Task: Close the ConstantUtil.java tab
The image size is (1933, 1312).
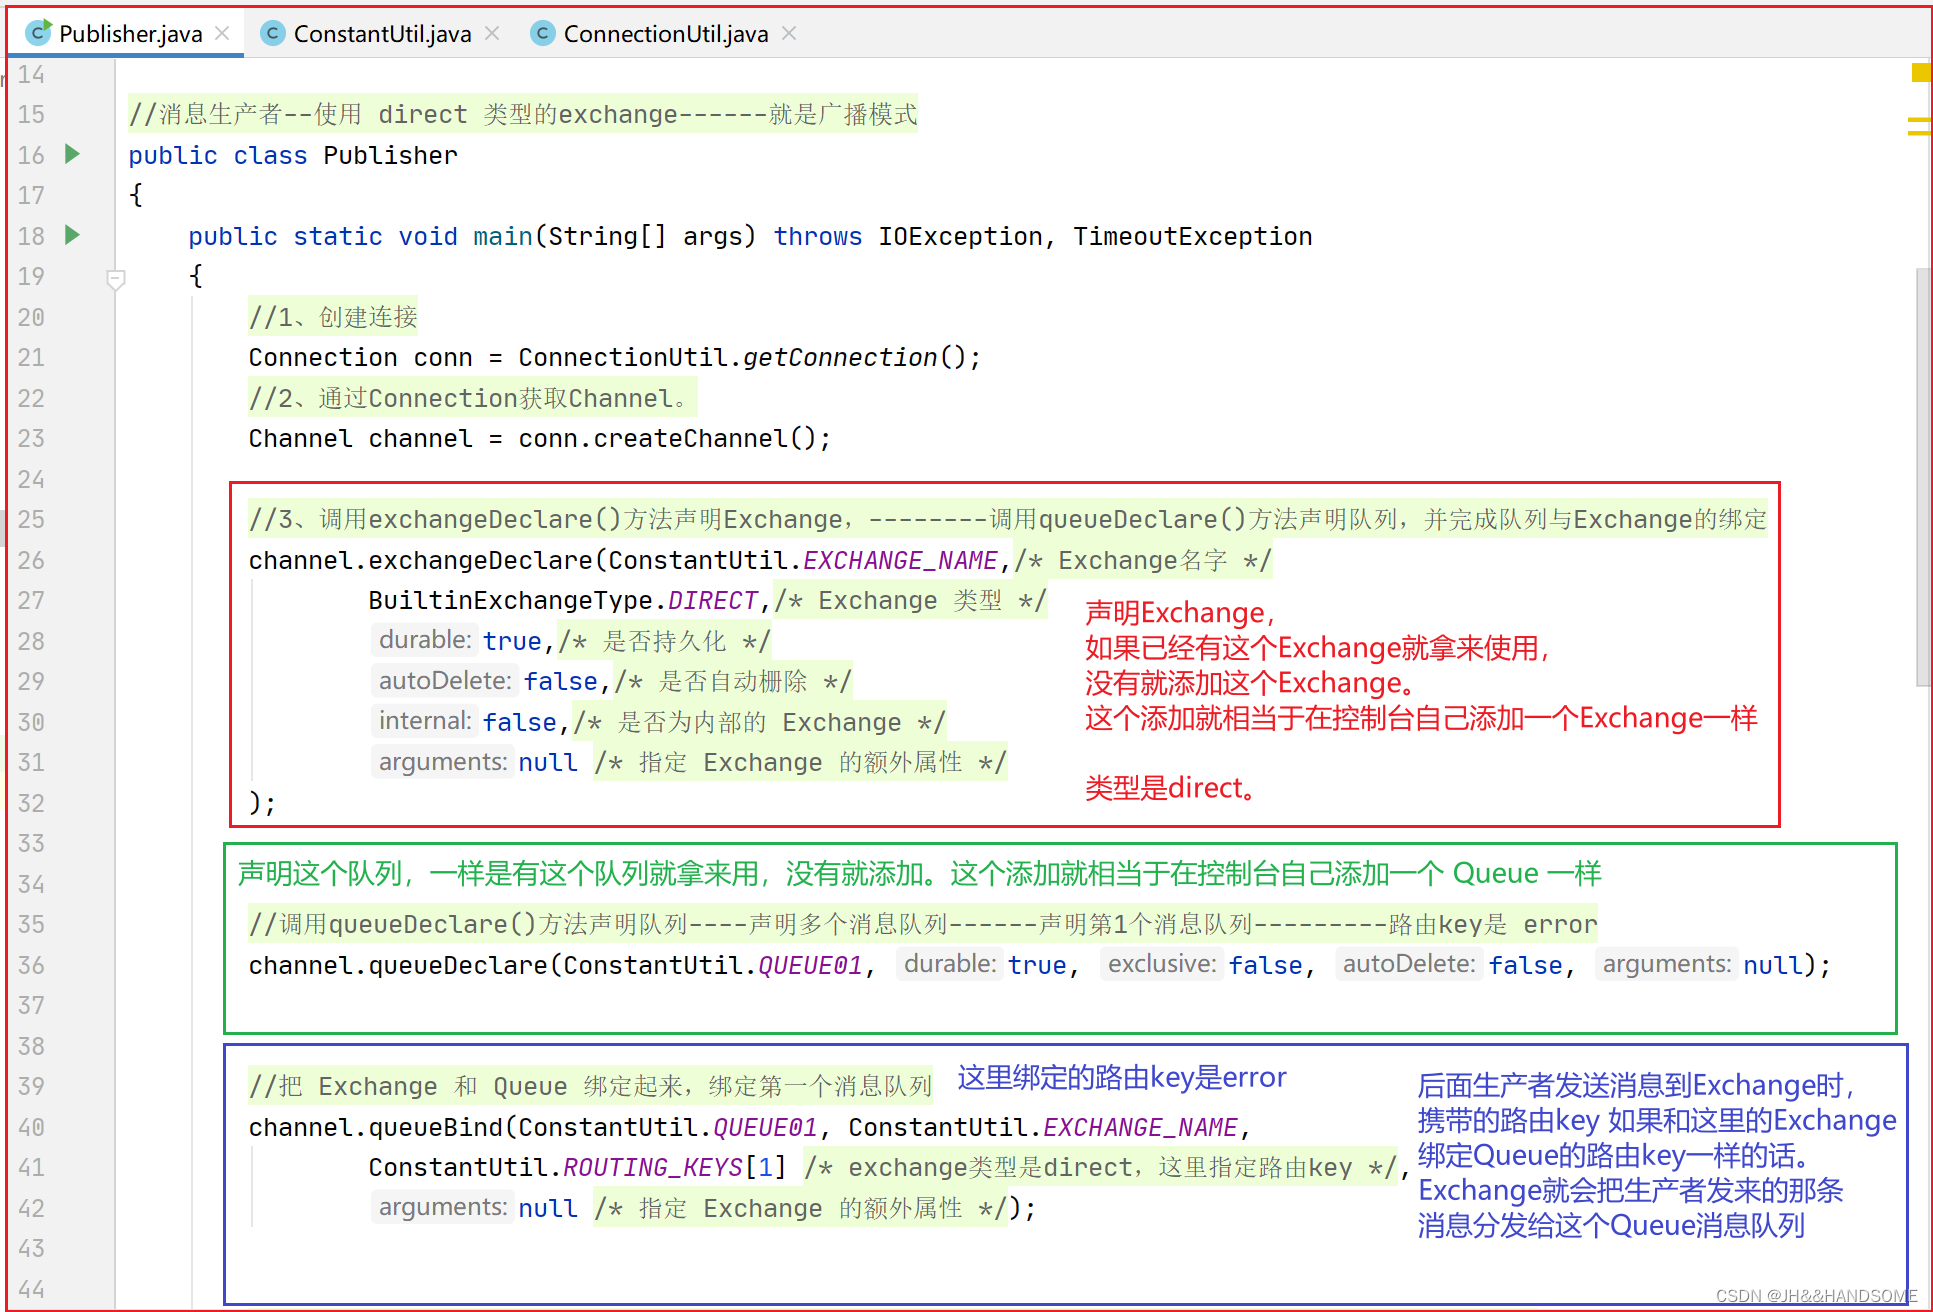Action: pos(492,33)
